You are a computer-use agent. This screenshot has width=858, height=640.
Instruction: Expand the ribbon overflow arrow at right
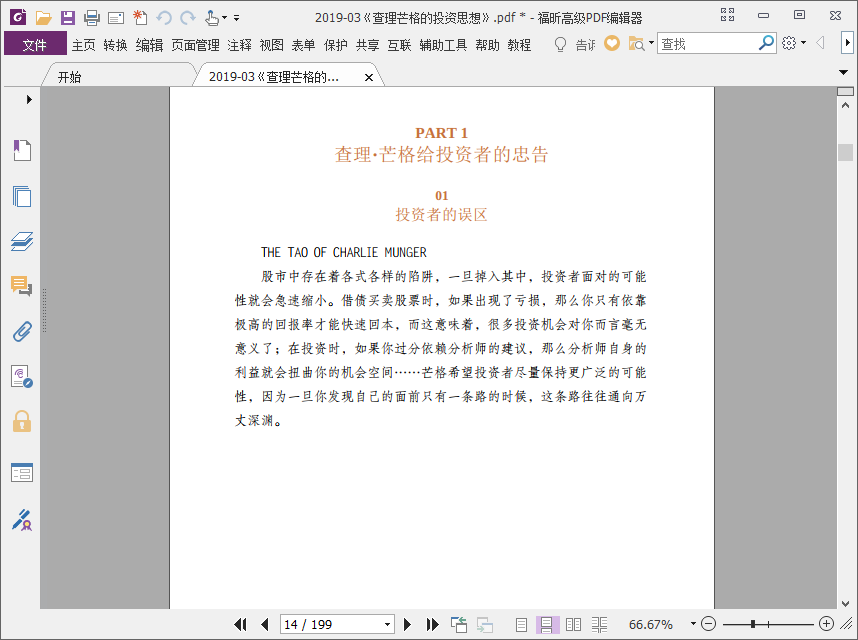(x=847, y=43)
